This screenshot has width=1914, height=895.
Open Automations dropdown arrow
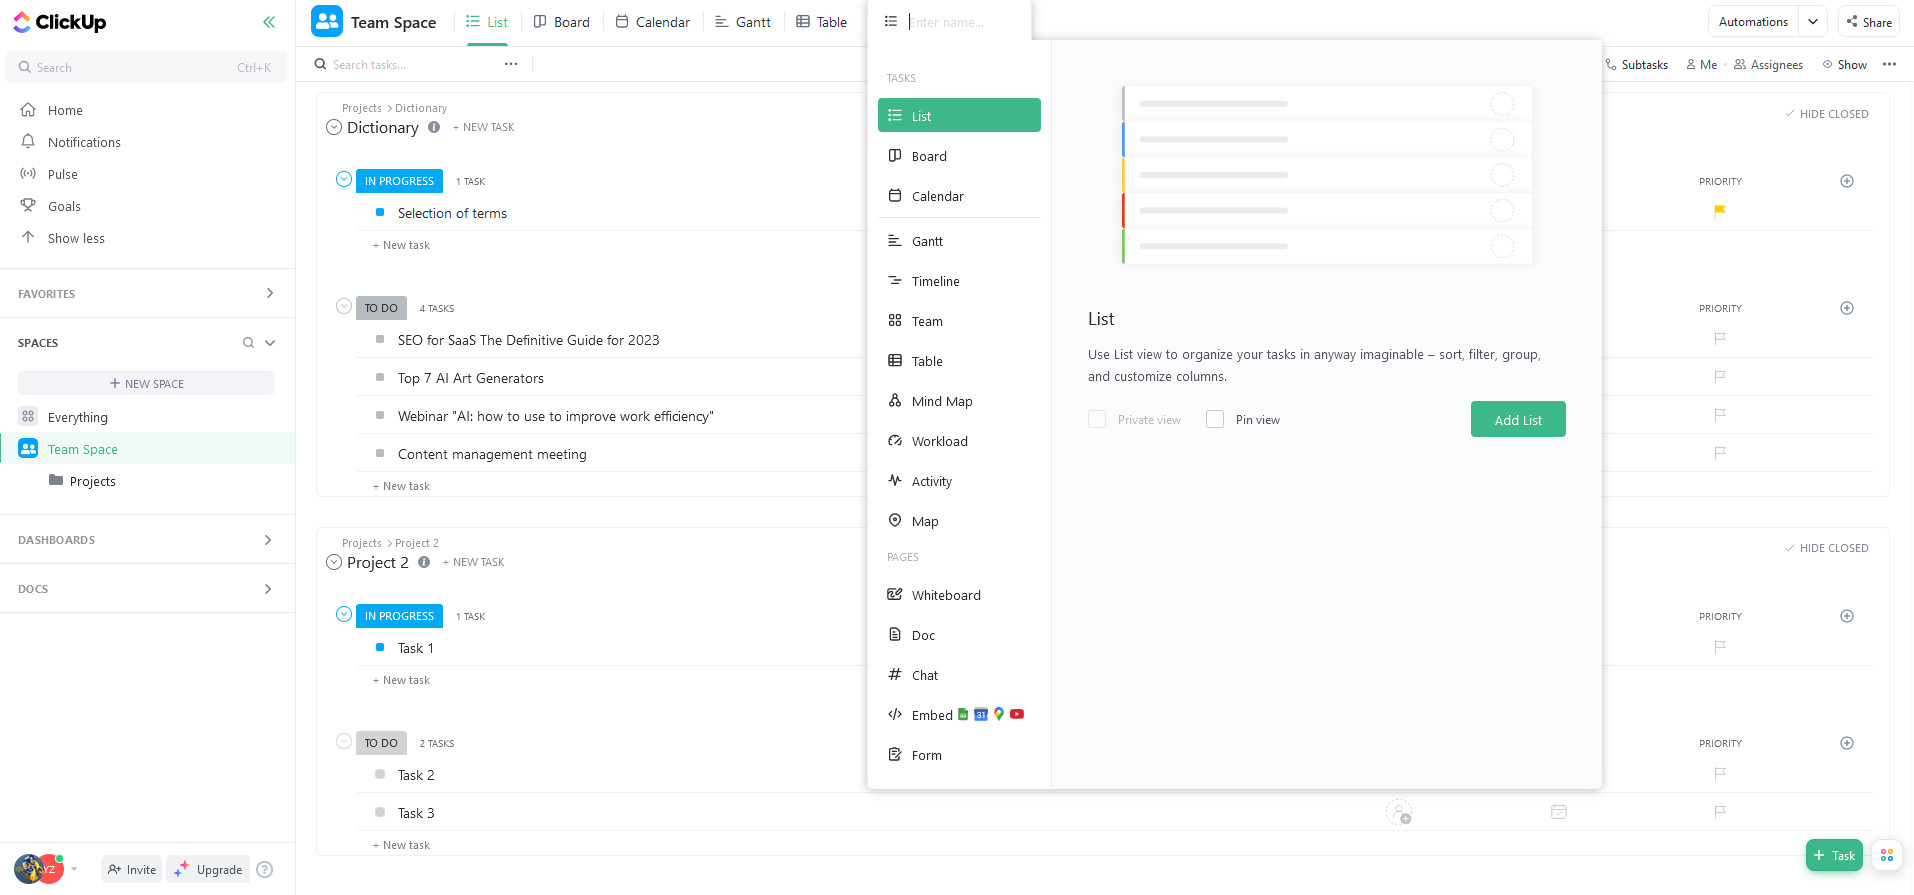click(1813, 21)
